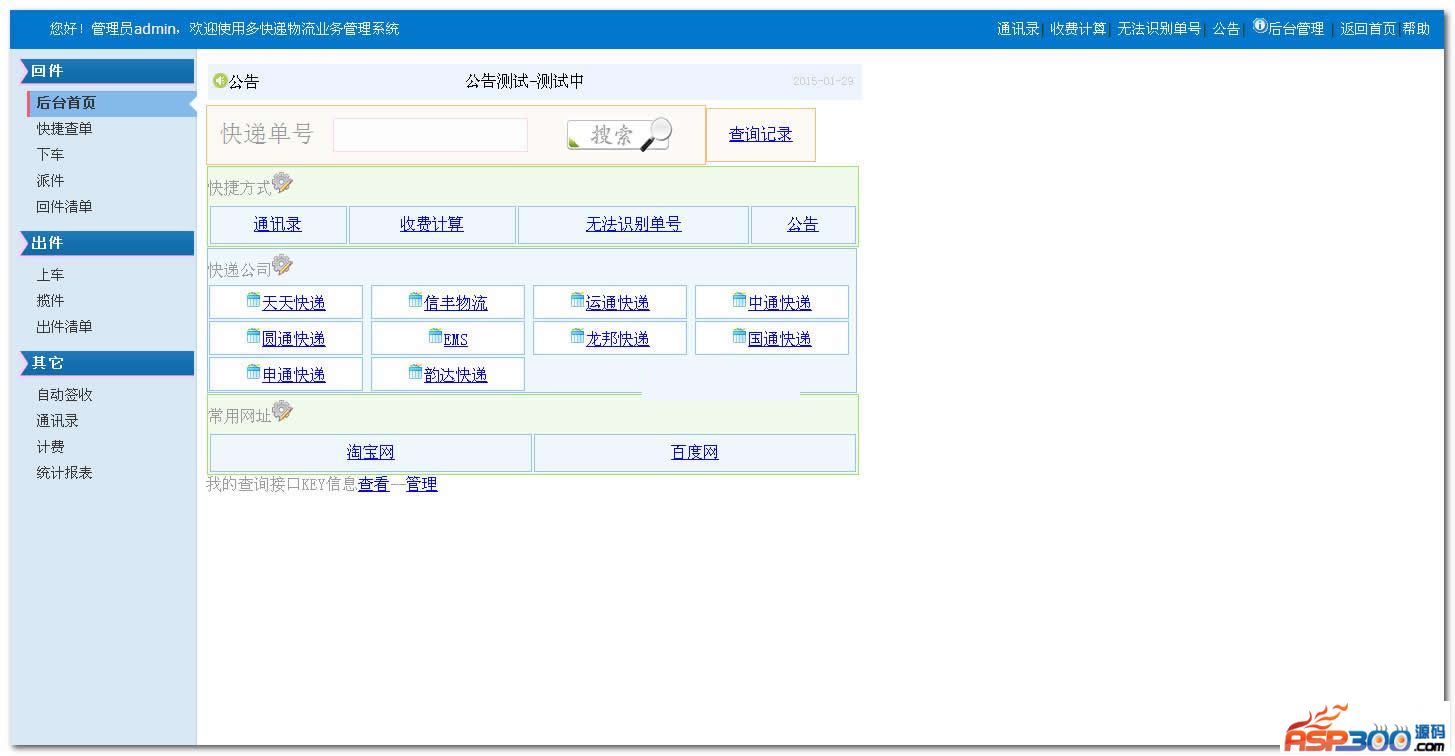Click the icon before 国通快递
The height and width of the screenshot is (756, 1455).
[x=740, y=337]
